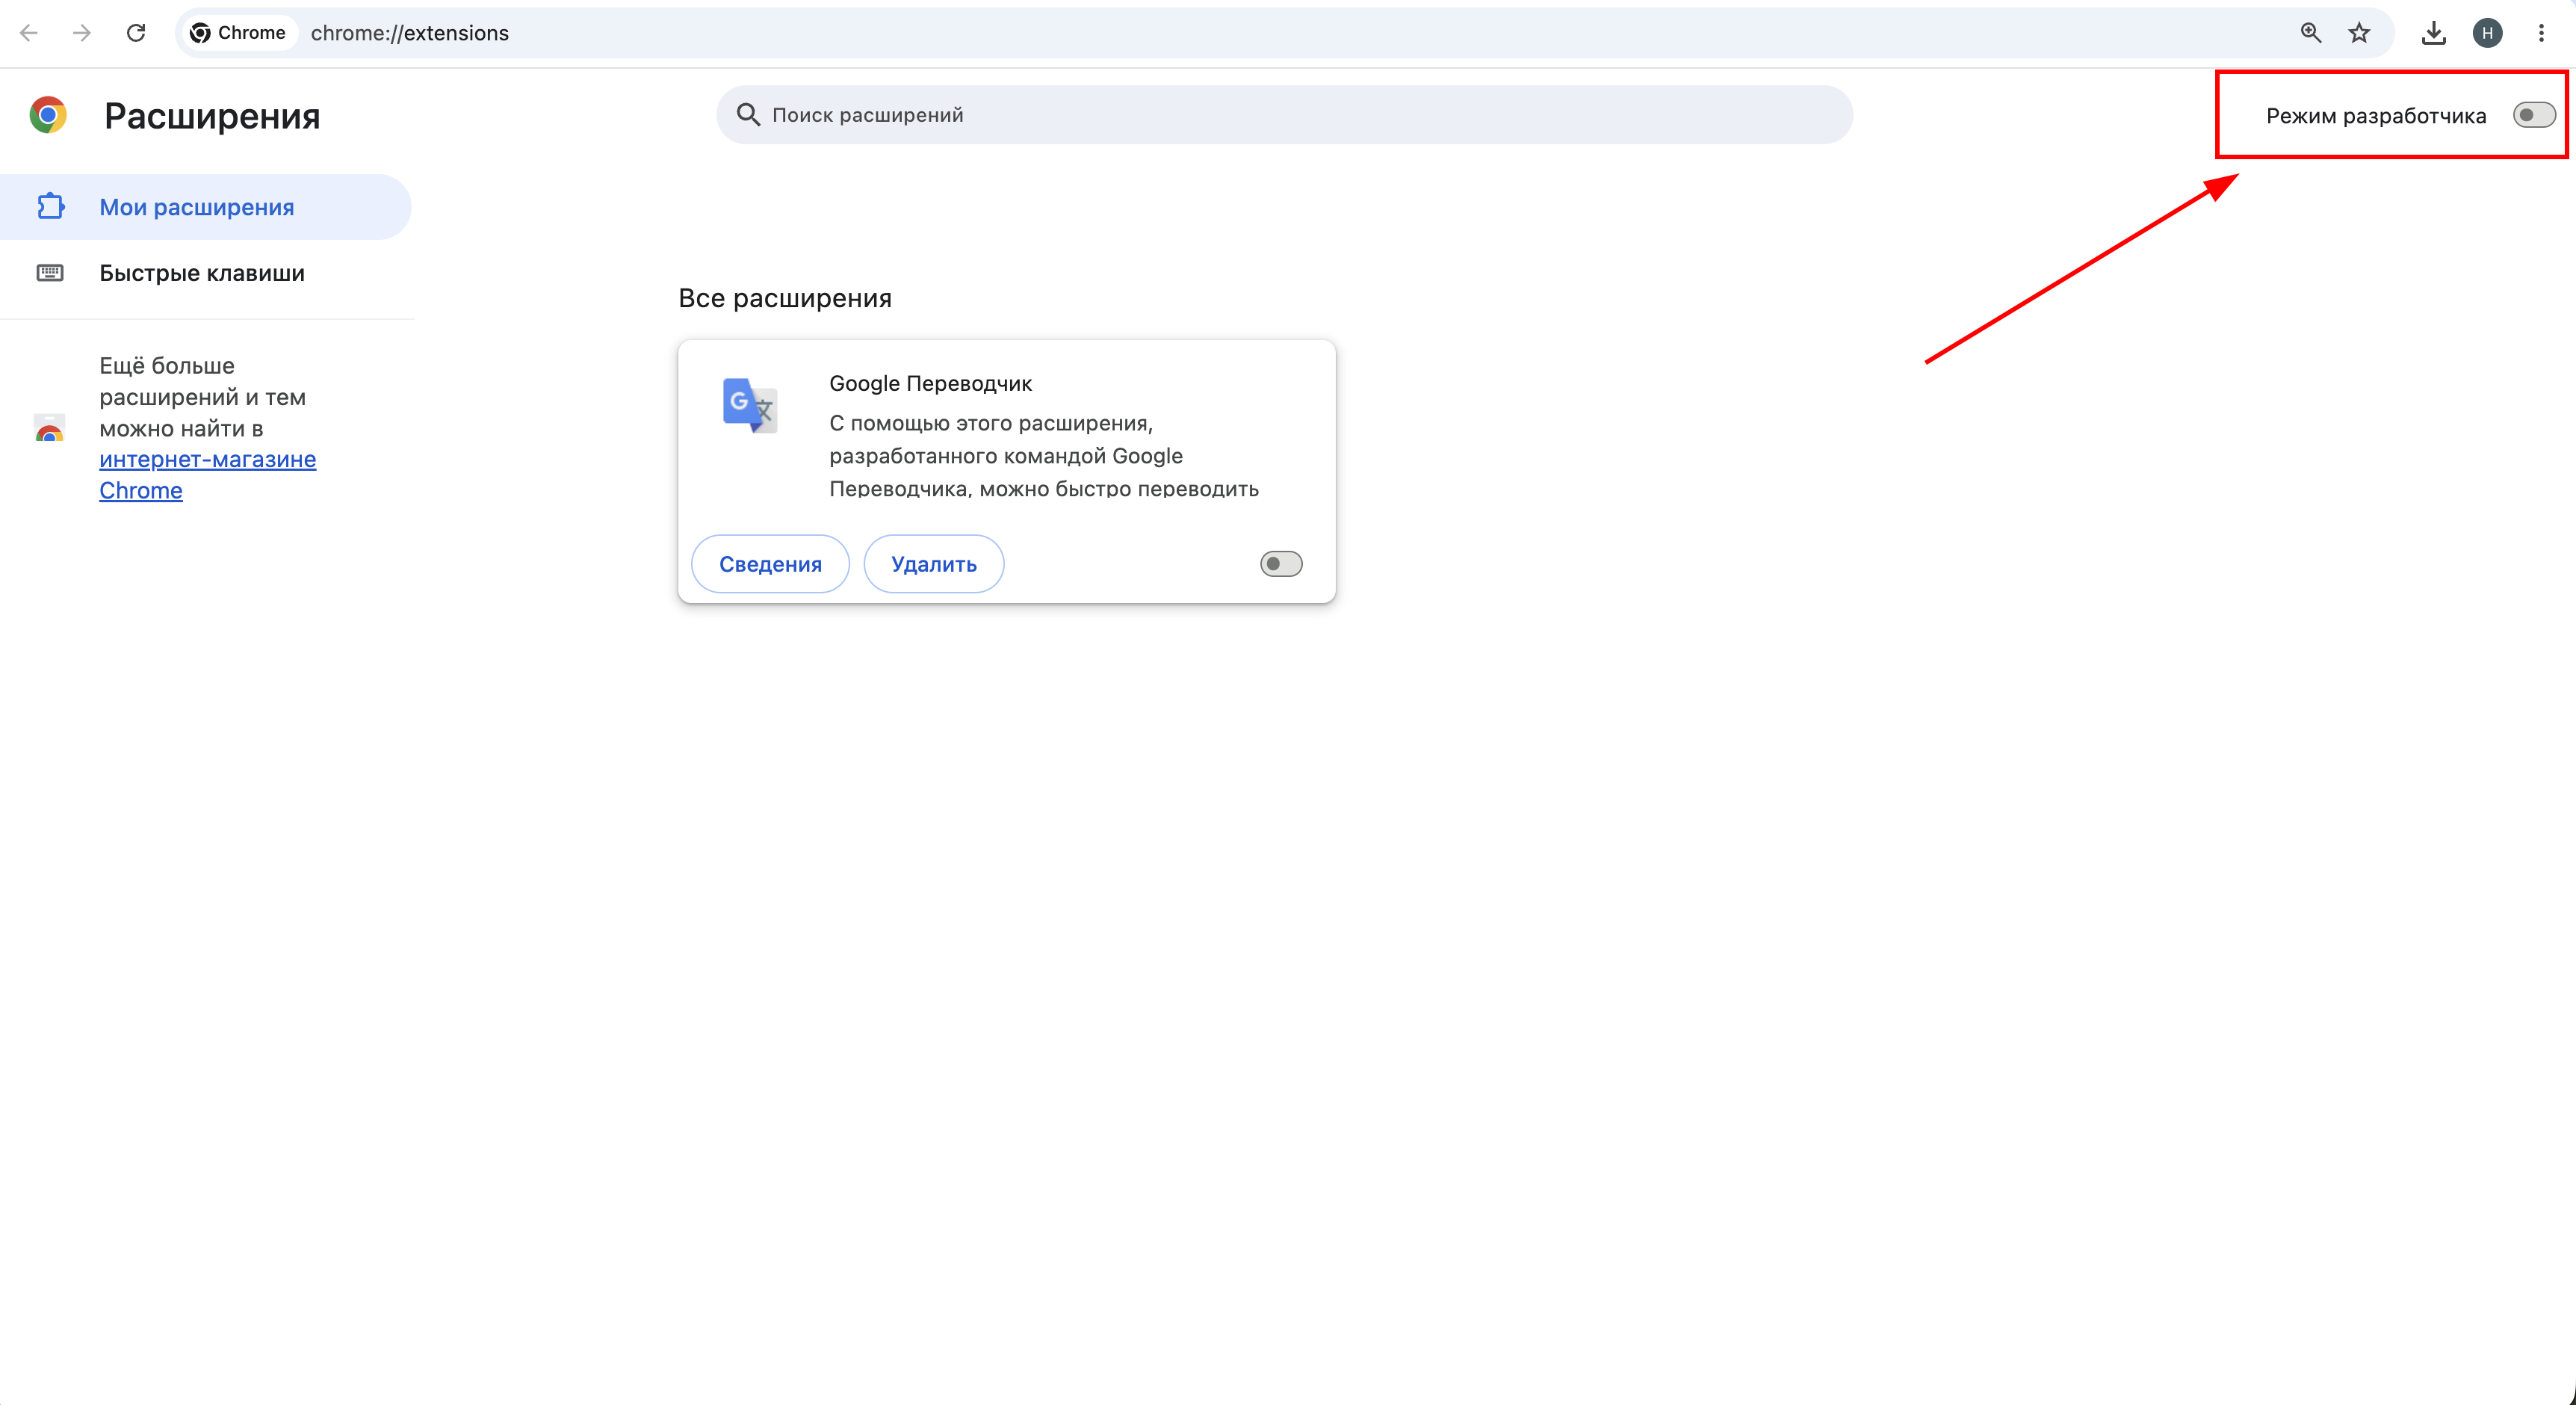Viewport: 2576px width, 1405px height.
Task: Click the puzzle icon for Мои расширения
Action: click(50, 207)
